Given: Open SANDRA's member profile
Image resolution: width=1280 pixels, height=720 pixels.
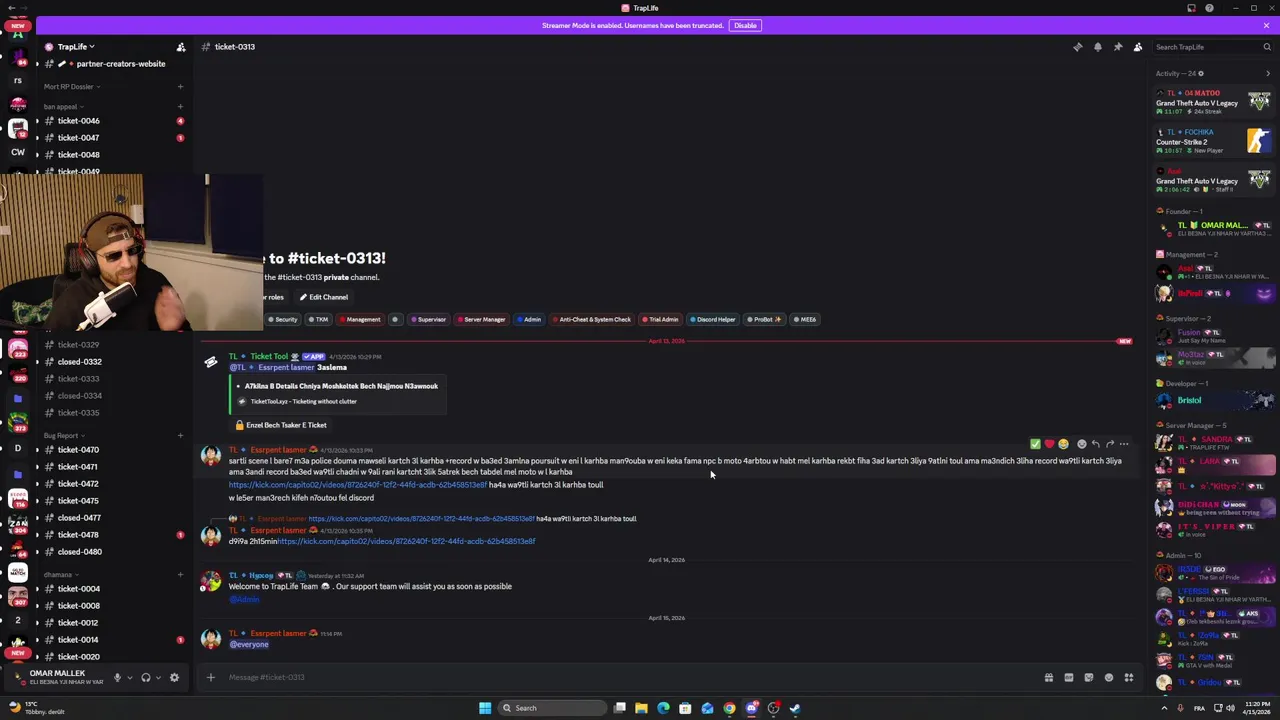Looking at the screenshot, I should tap(1214, 443).
